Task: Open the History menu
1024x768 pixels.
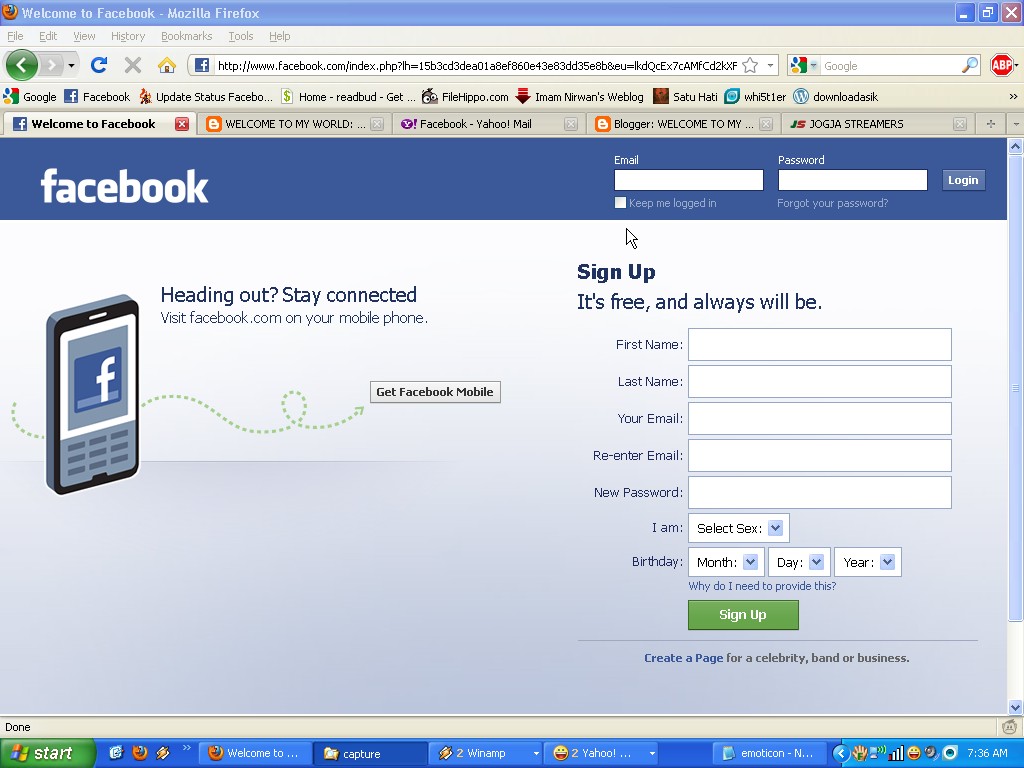Action: [127, 36]
